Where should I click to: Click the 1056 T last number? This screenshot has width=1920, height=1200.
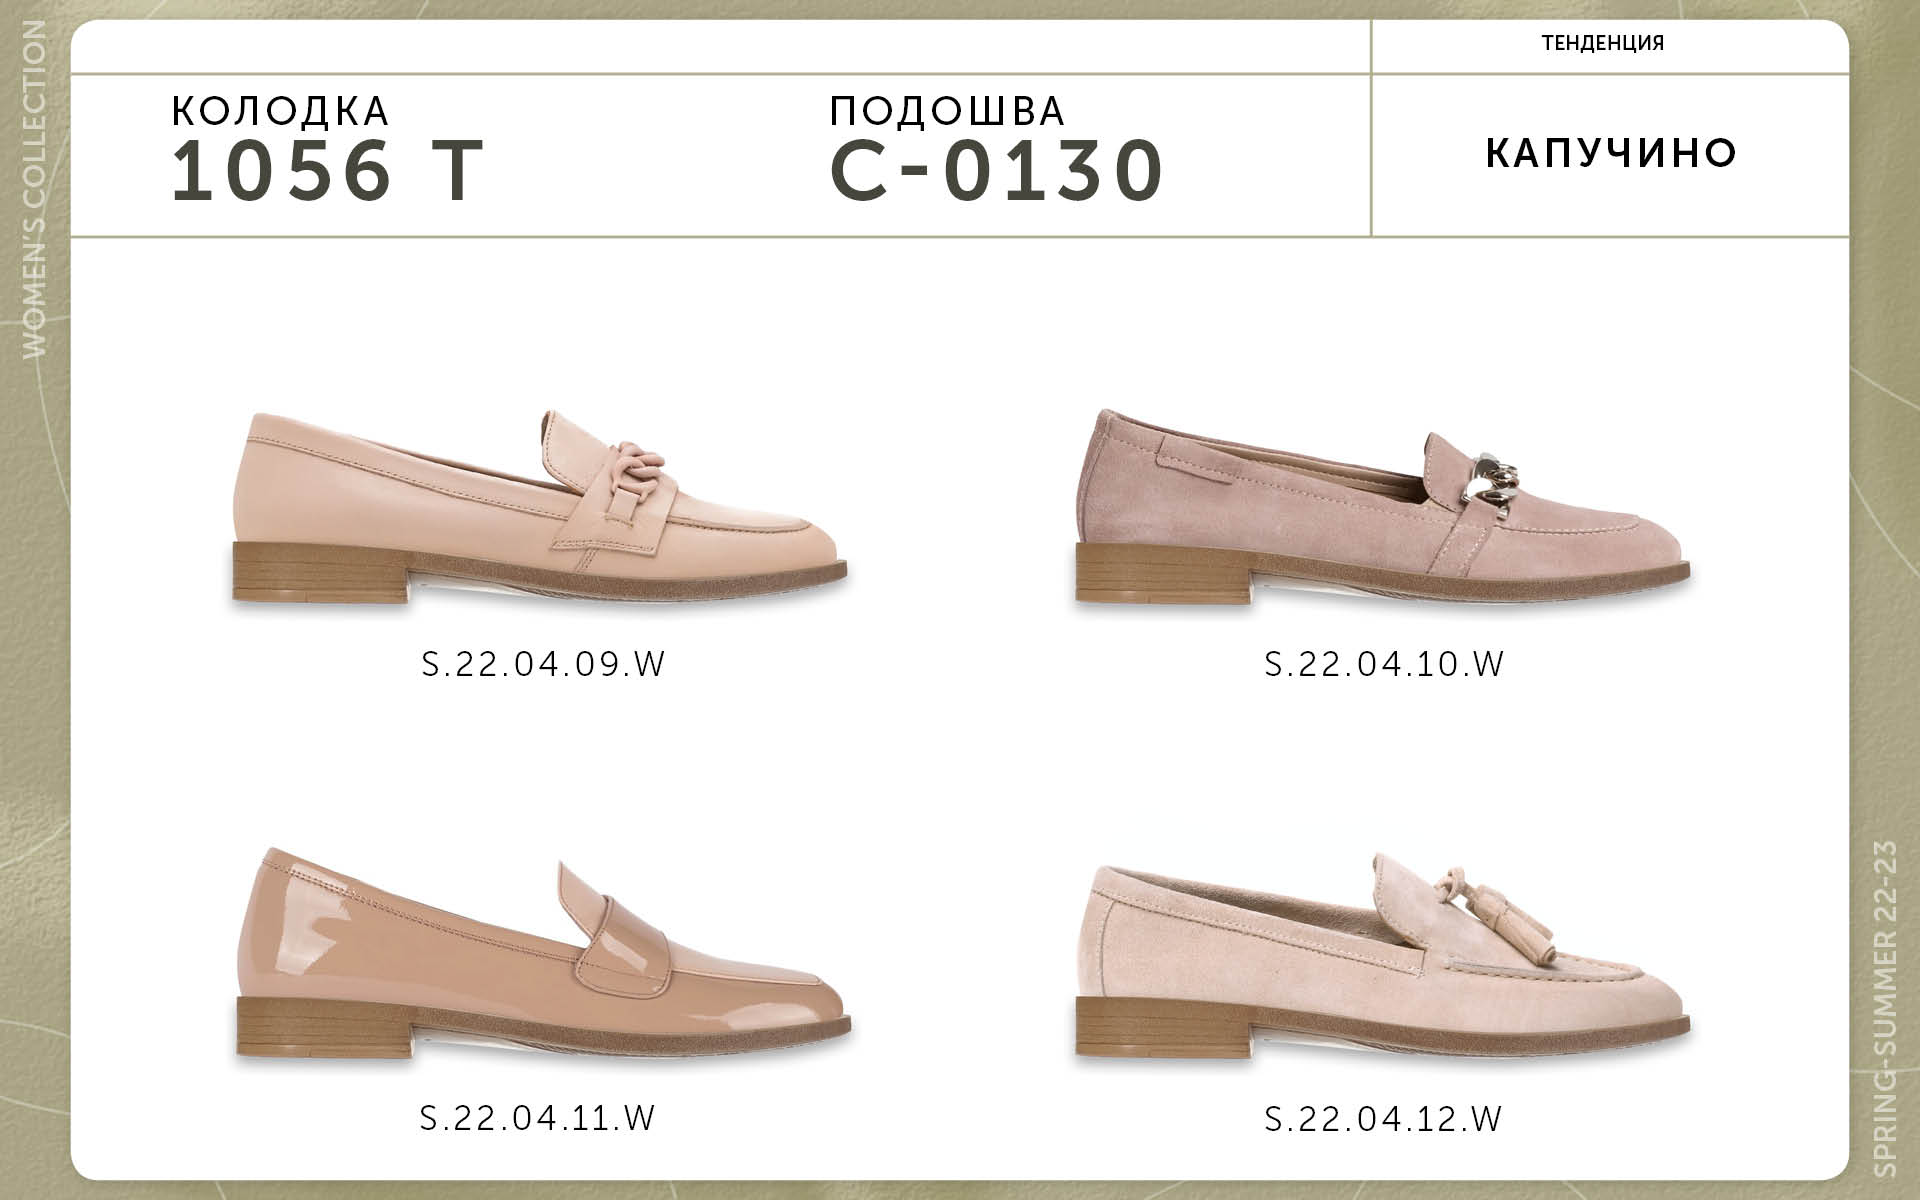point(327,170)
